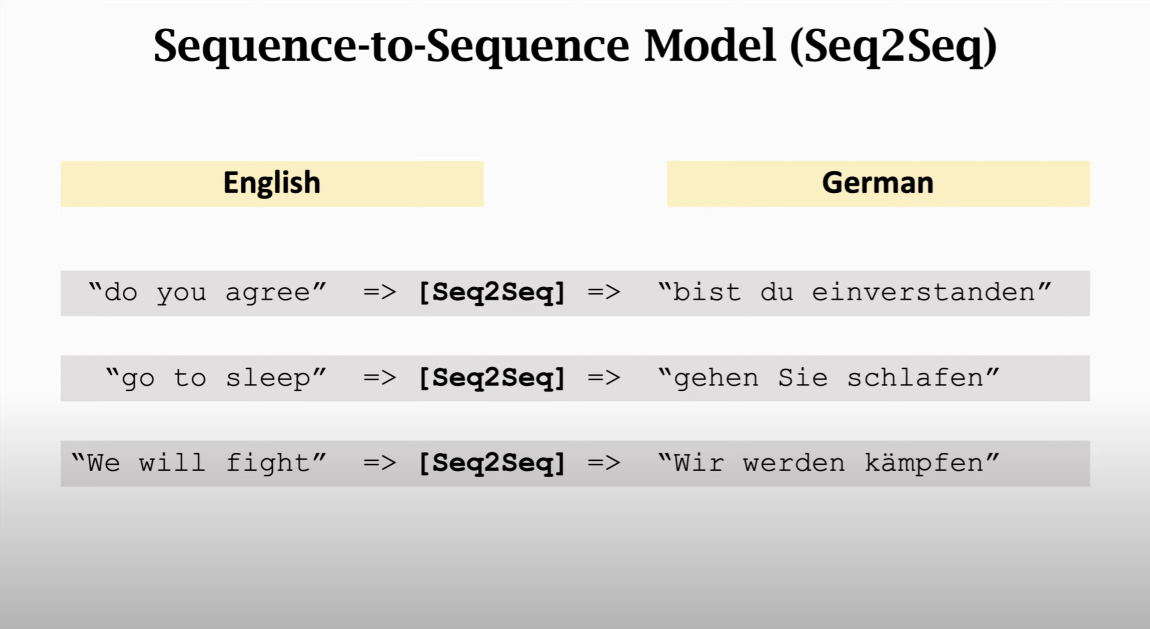The height and width of the screenshot is (629, 1150).
Task: Click arrow after "do you agree"
Action: pos(380,293)
